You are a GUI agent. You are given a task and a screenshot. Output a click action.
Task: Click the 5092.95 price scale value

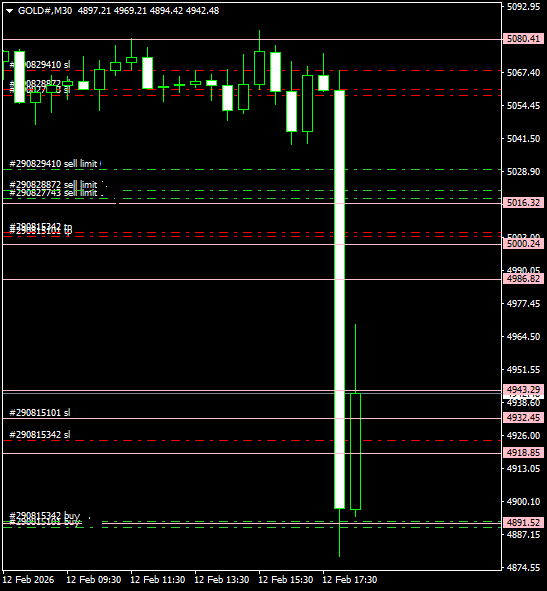[523, 6]
